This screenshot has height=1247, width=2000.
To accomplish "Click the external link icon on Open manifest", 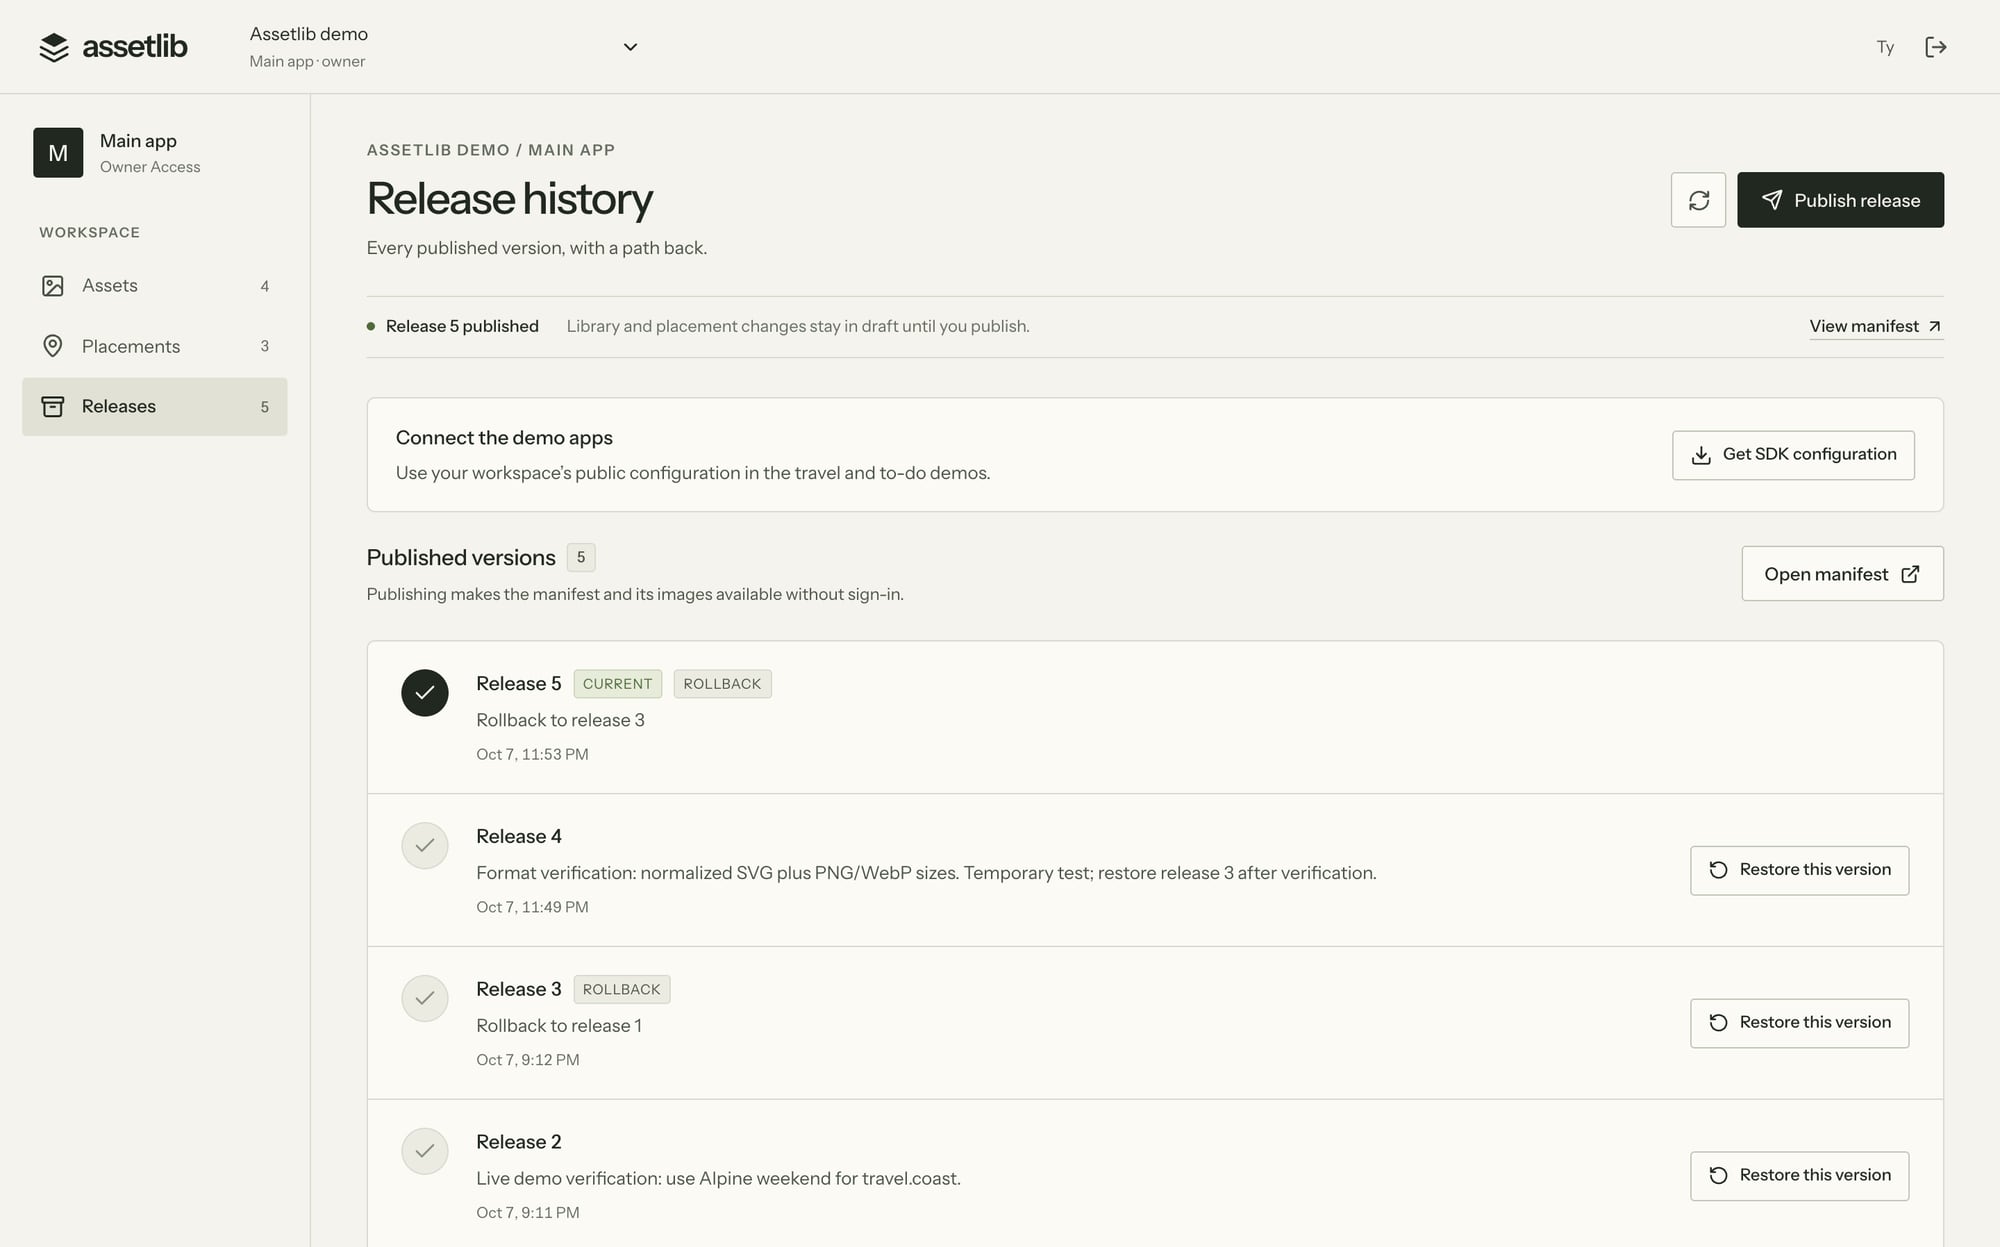I will pos(1910,574).
